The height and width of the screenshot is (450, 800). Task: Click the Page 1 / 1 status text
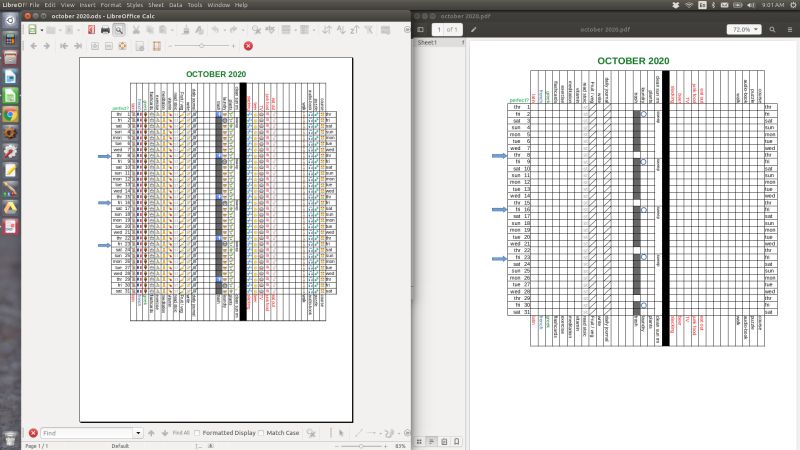[37, 446]
